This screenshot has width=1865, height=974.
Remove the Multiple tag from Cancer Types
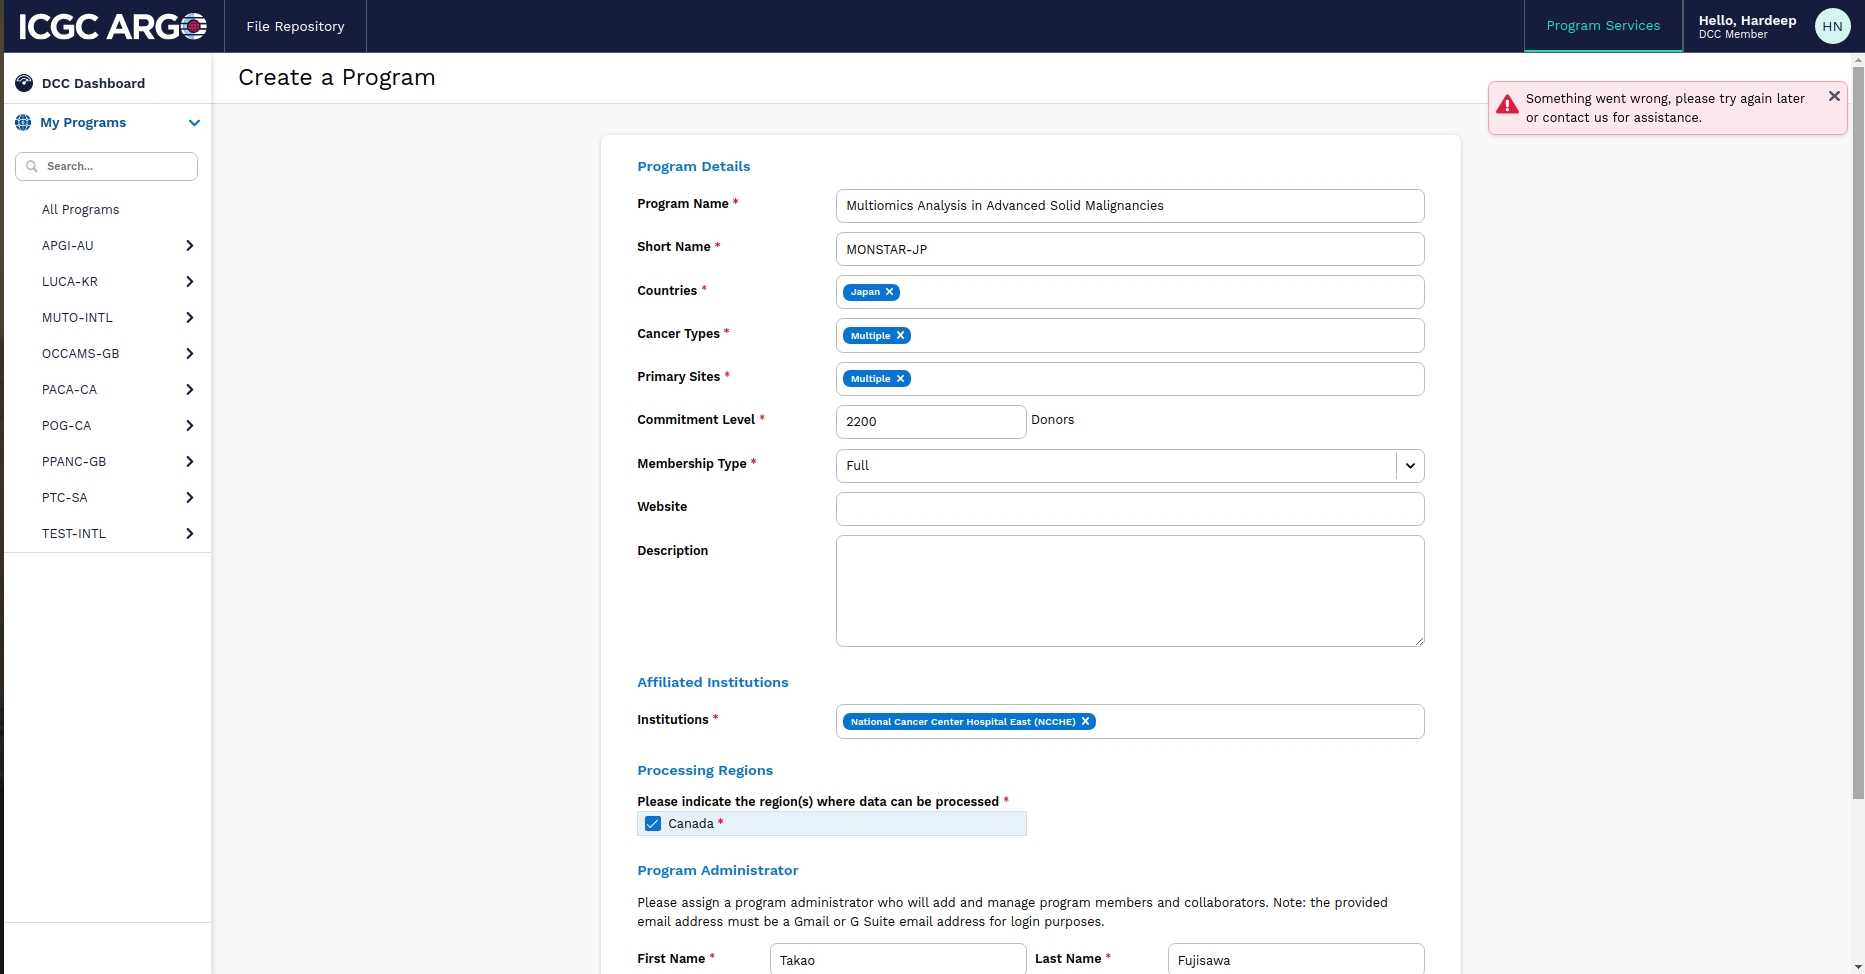[x=900, y=335]
